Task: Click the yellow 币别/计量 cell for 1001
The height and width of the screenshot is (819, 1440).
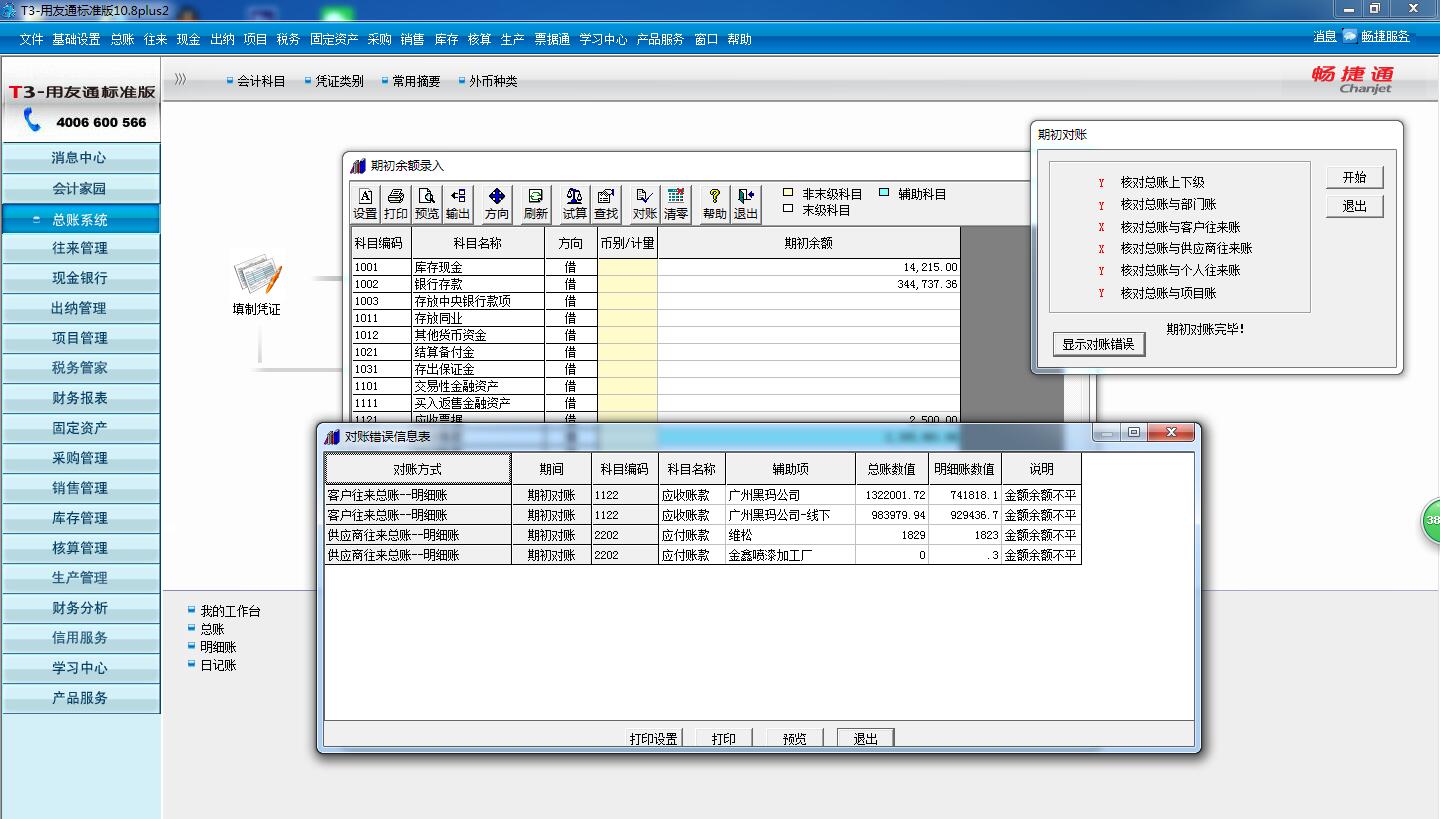Action: pos(628,267)
